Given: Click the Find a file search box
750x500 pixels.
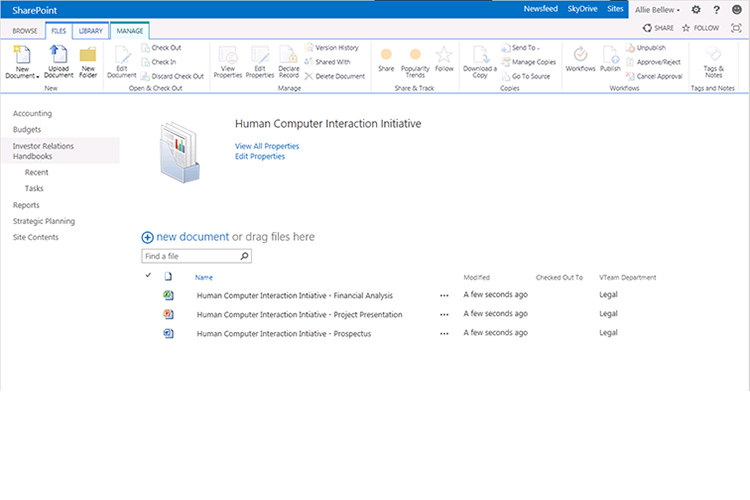Looking at the screenshot, I should pos(190,257).
